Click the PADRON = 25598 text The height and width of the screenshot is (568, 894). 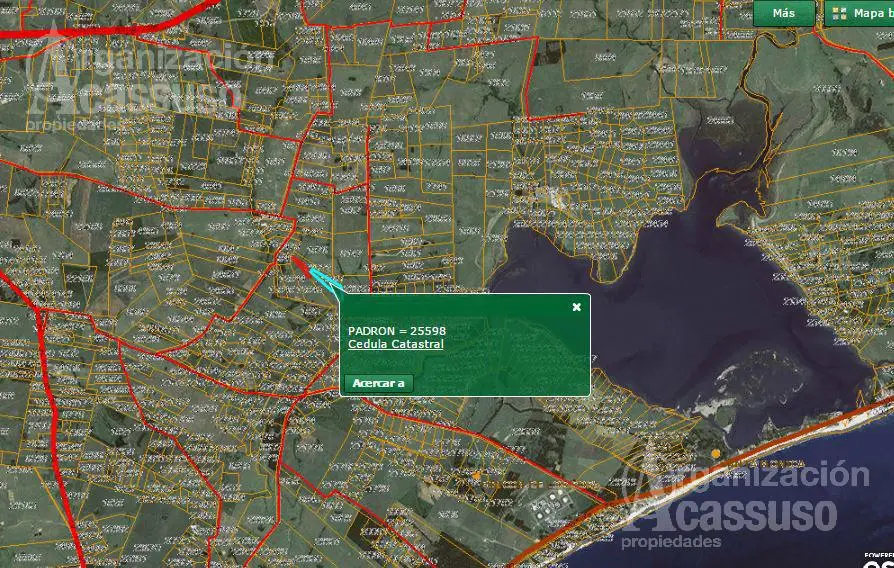coord(397,330)
